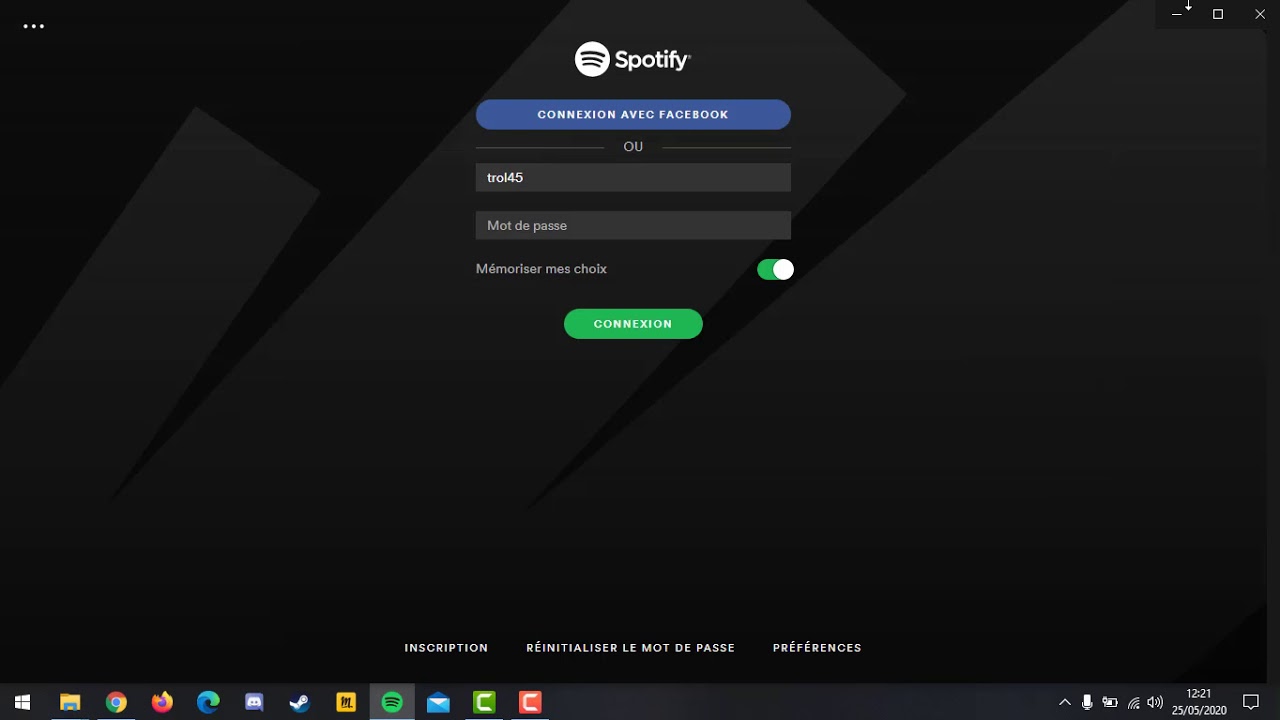This screenshot has height=720, width=1280.
Task: Launch Firefox from the taskbar
Action: pos(162,702)
